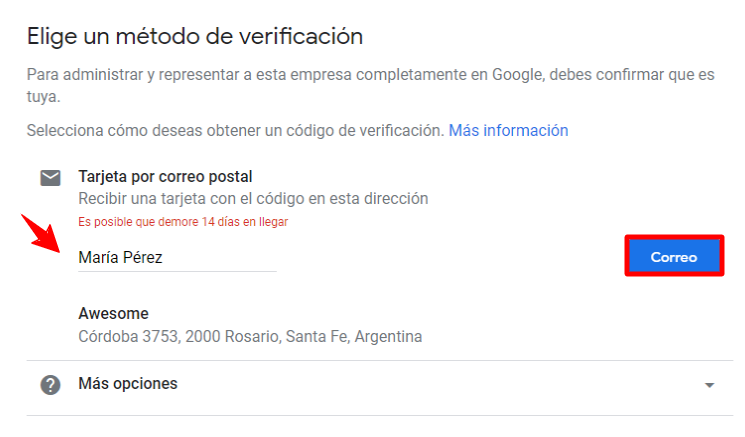Click the word Argentina in the address

tap(388, 337)
